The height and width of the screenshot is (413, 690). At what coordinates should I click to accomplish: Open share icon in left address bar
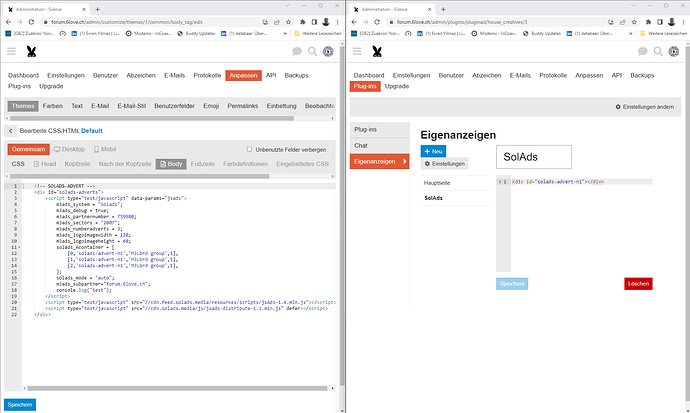(x=277, y=22)
